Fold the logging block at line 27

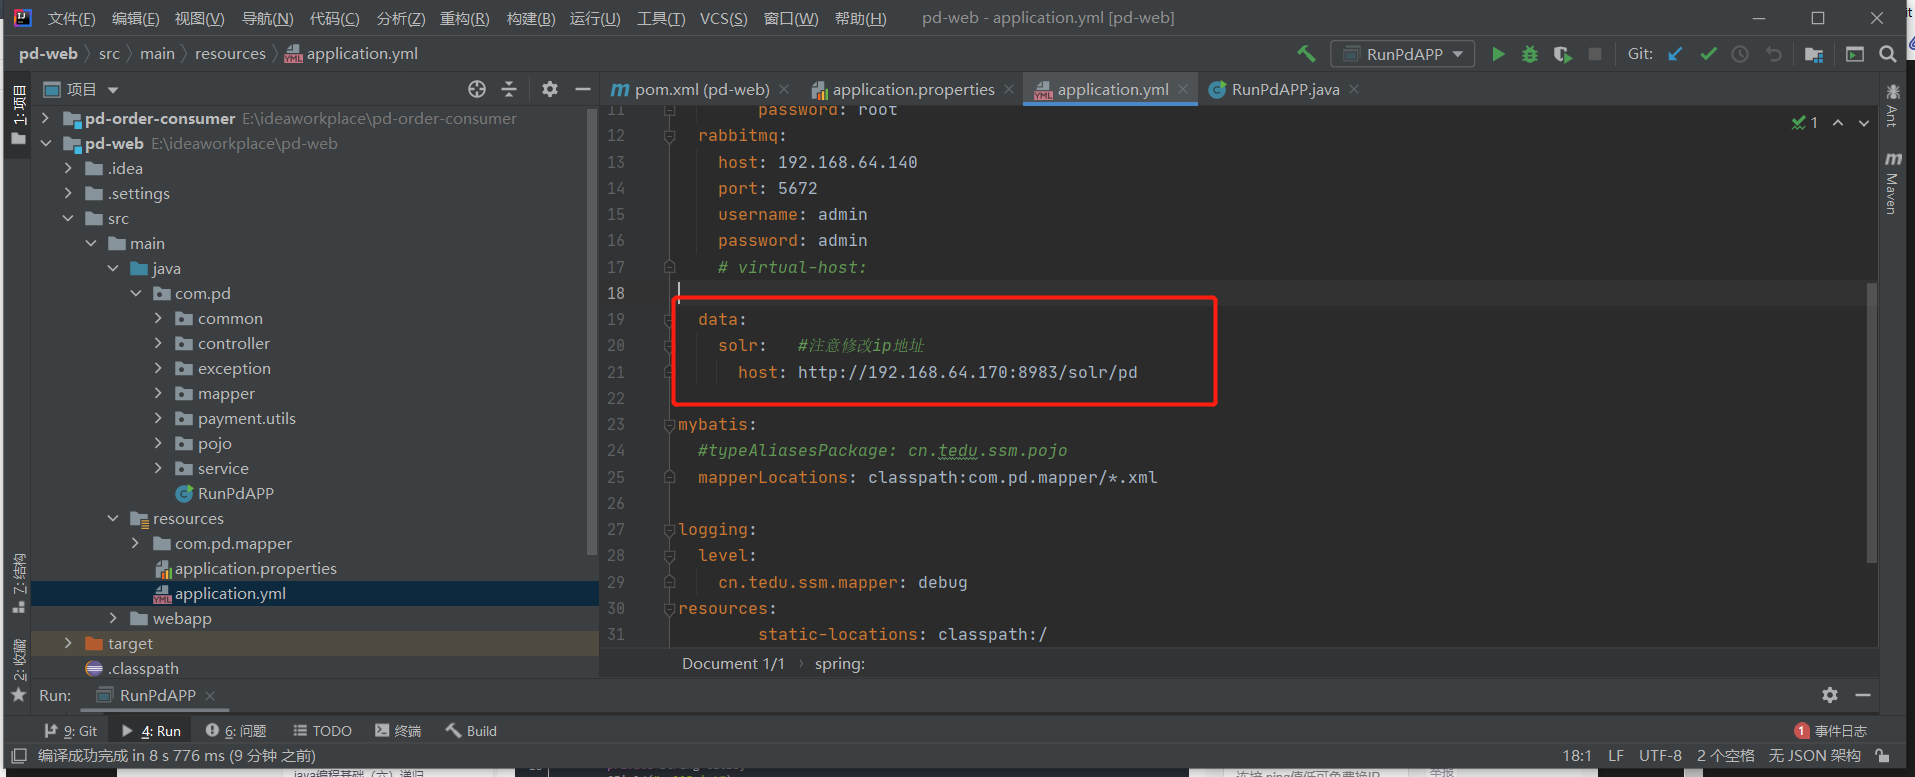669,530
